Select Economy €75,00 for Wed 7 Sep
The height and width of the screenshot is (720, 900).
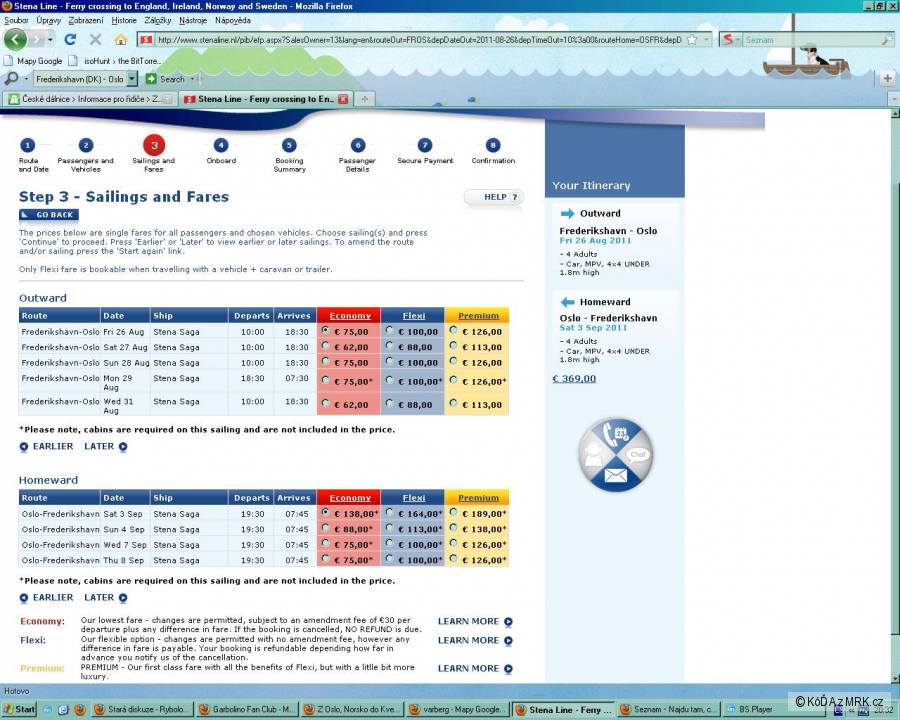coord(325,543)
